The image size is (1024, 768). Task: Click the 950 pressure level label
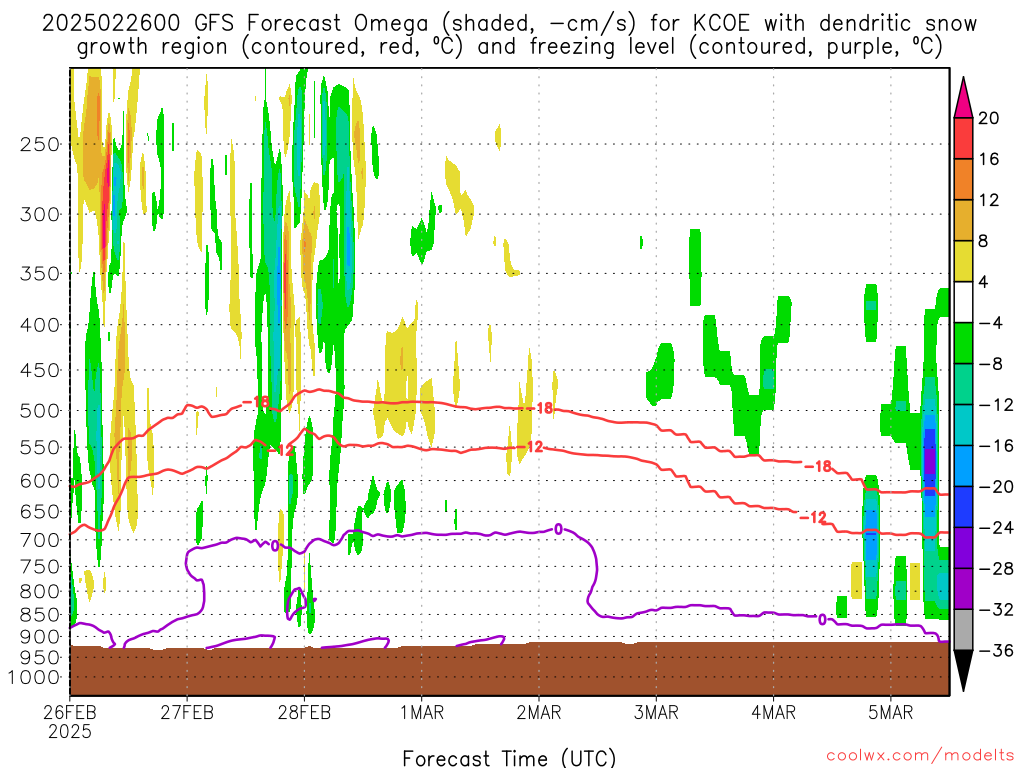tap(40, 657)
